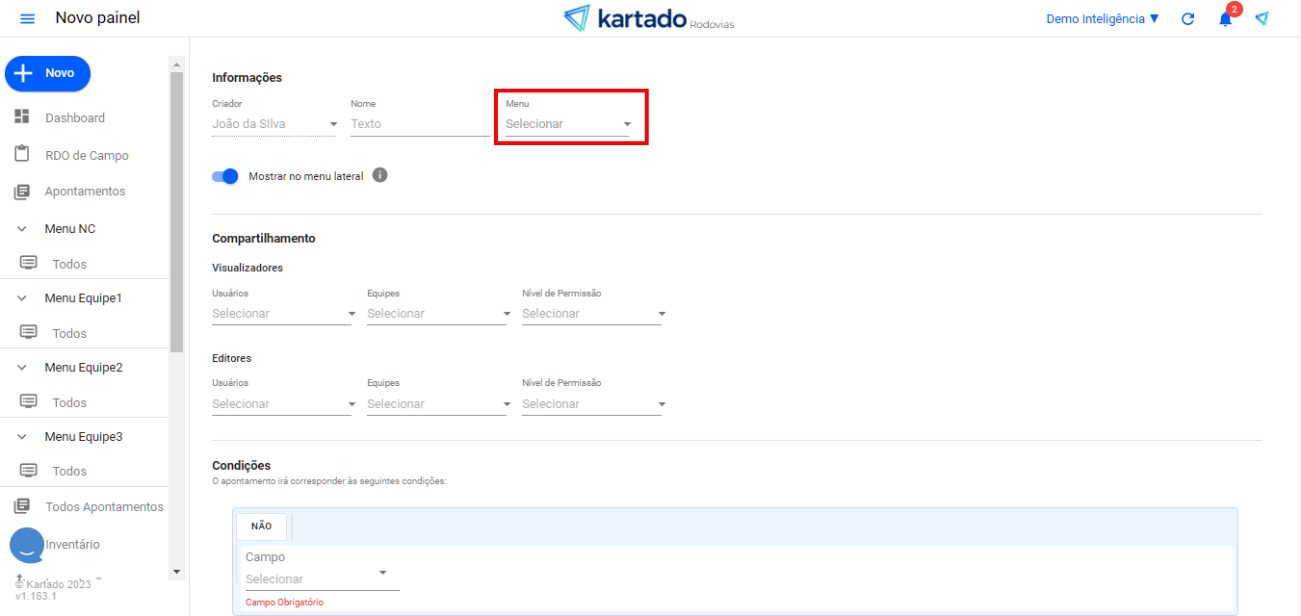Click the Kartado logo icon at top right
1301x616 pixels.
[1262, 19]
